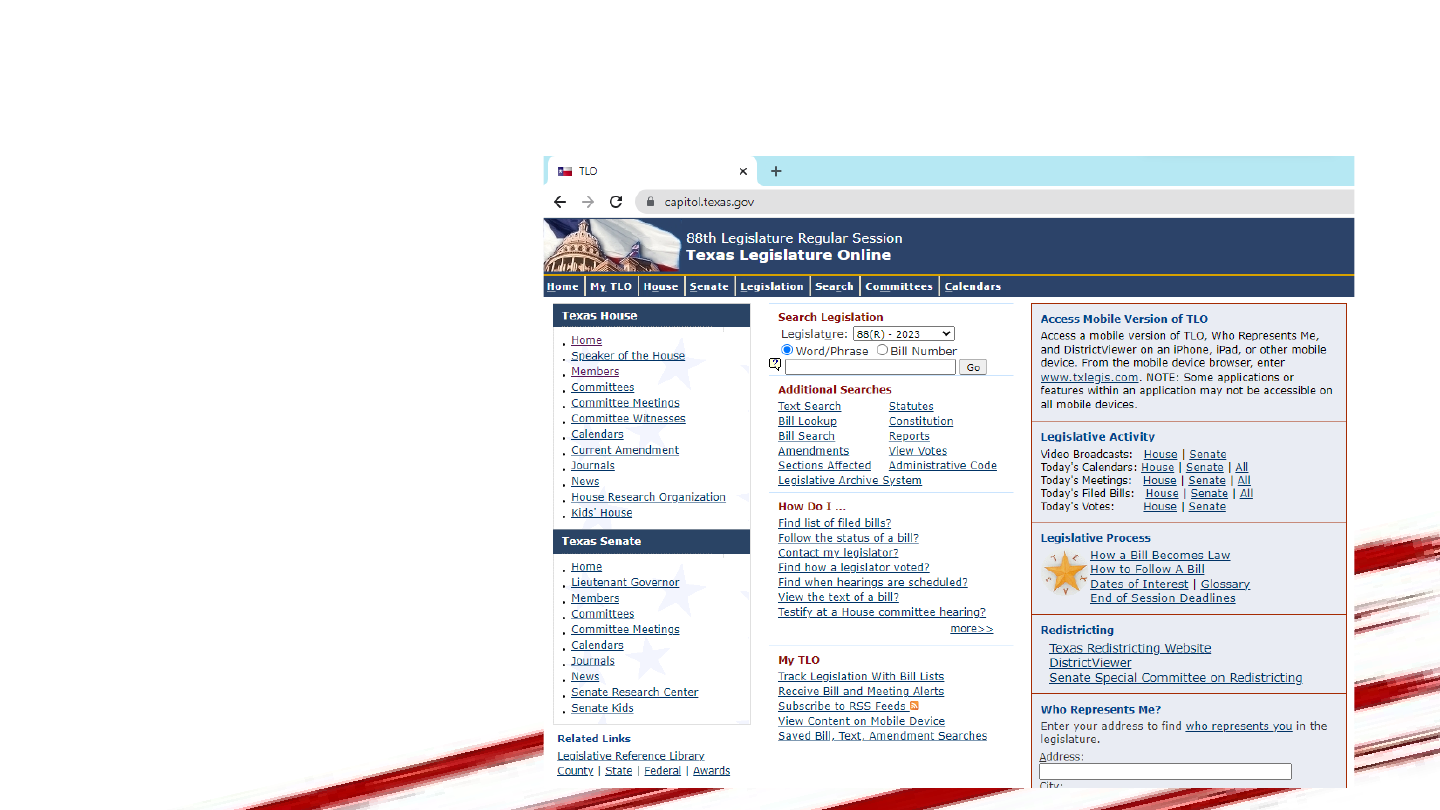Image resolution: width=1440 pixels, height=810 pixels.
Task: Open the Committees navigation menu item
Action: coord(898,287)
